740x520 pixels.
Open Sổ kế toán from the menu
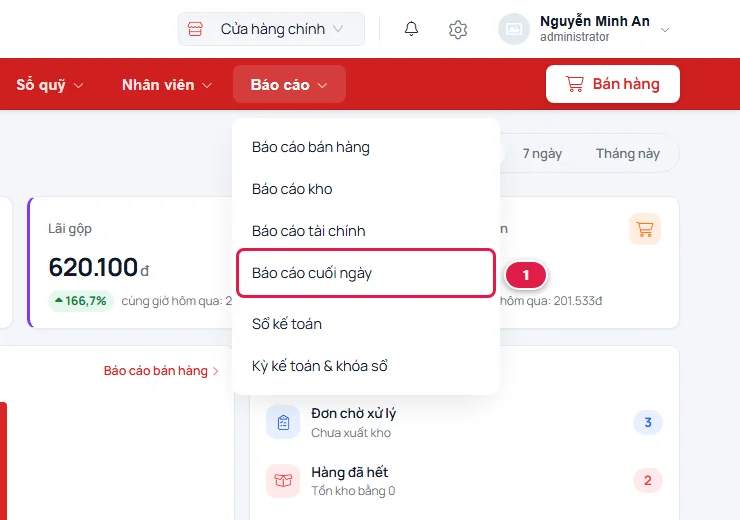[x=366, y=324]
